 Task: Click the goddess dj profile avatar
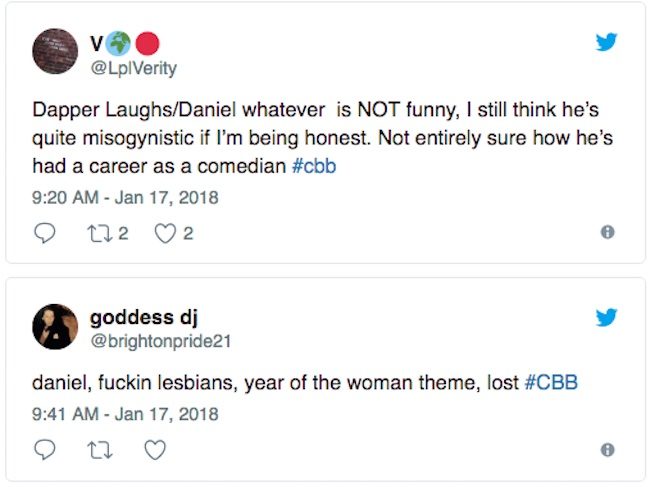[55, 327]
